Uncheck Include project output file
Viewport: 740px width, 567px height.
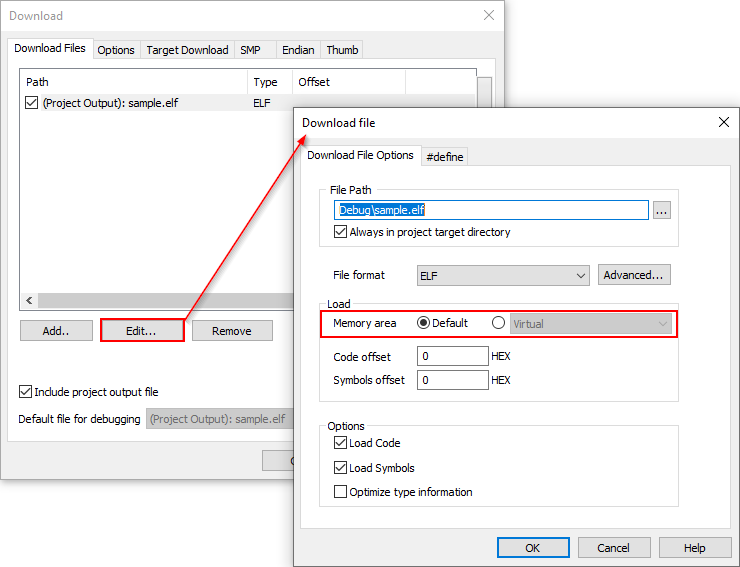[26, 392]
